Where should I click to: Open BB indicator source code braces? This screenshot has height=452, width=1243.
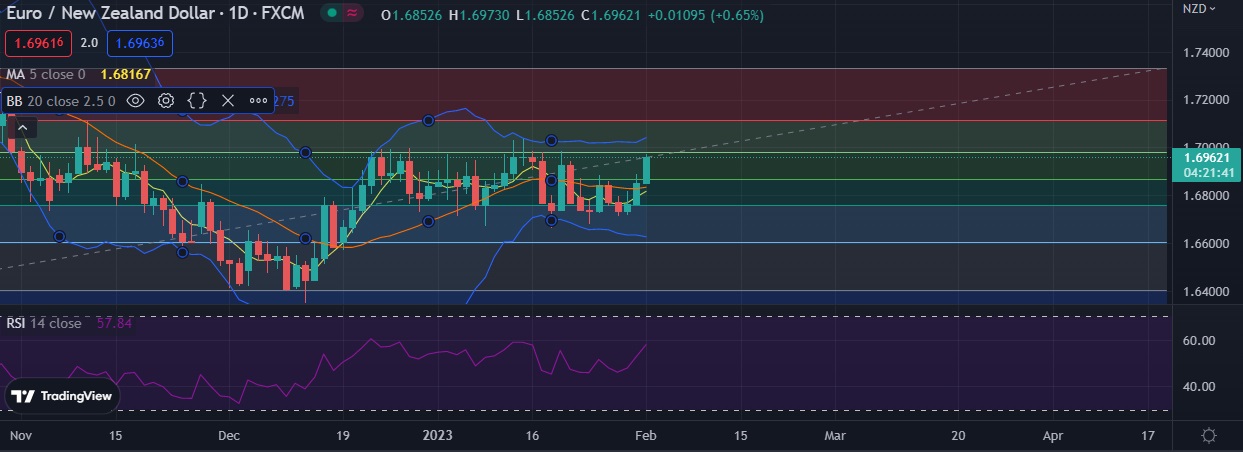[x=197, y=101]
